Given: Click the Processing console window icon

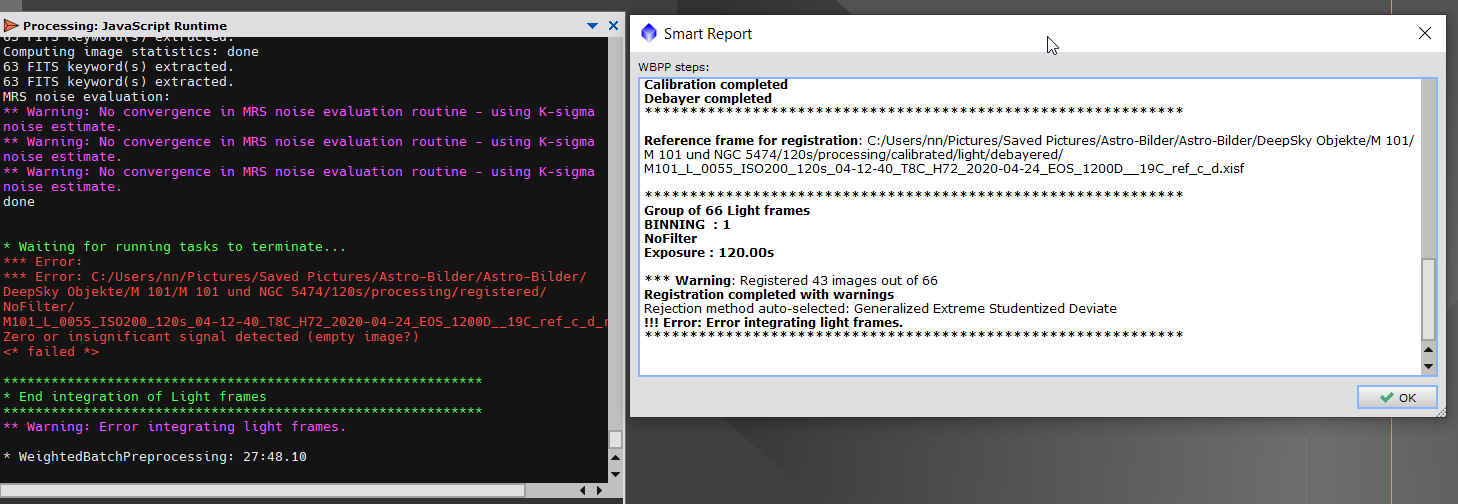Looking at the screenshot, I should [x=11, y=25].
